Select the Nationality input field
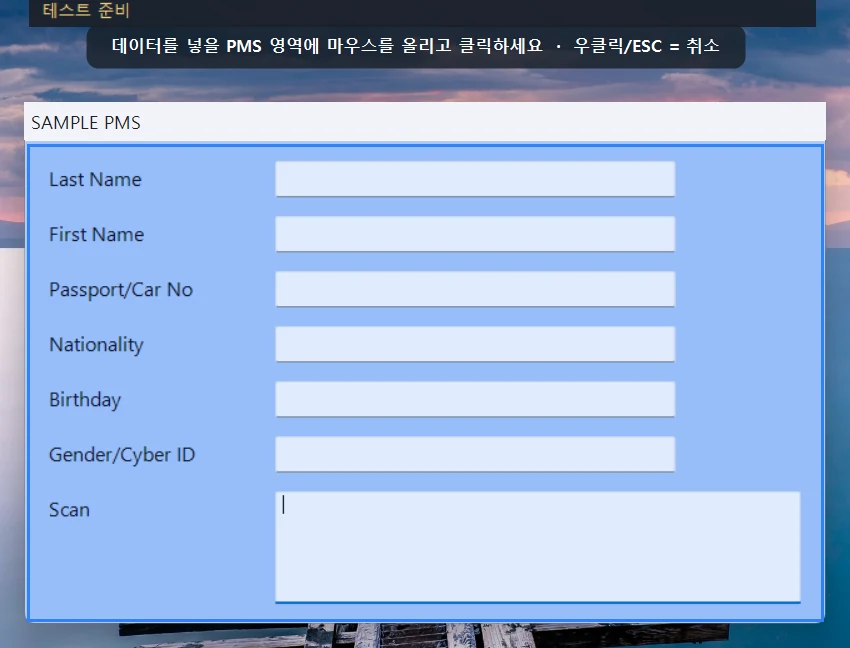Image resolution: width=850 pixels, height=648 pixels. pos(475,344)
